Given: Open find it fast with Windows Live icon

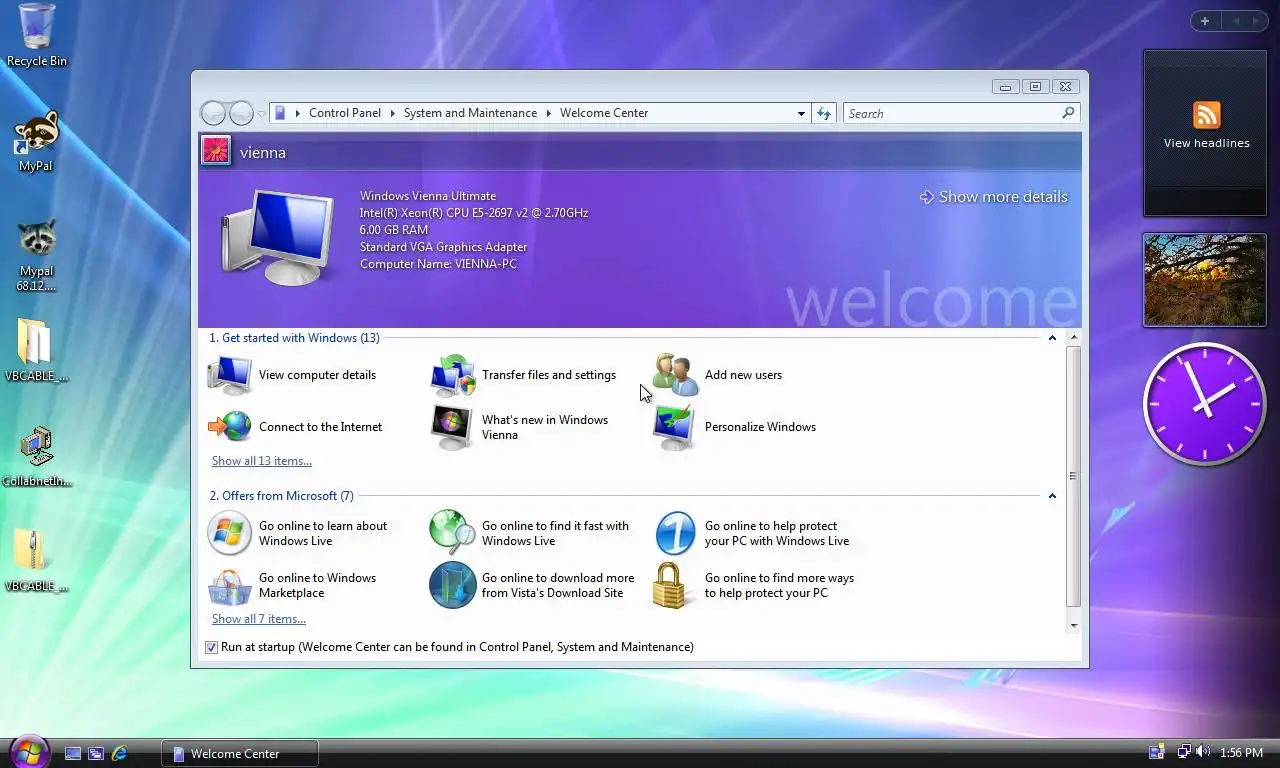Looking at the screenshot, I should [452, 533].
